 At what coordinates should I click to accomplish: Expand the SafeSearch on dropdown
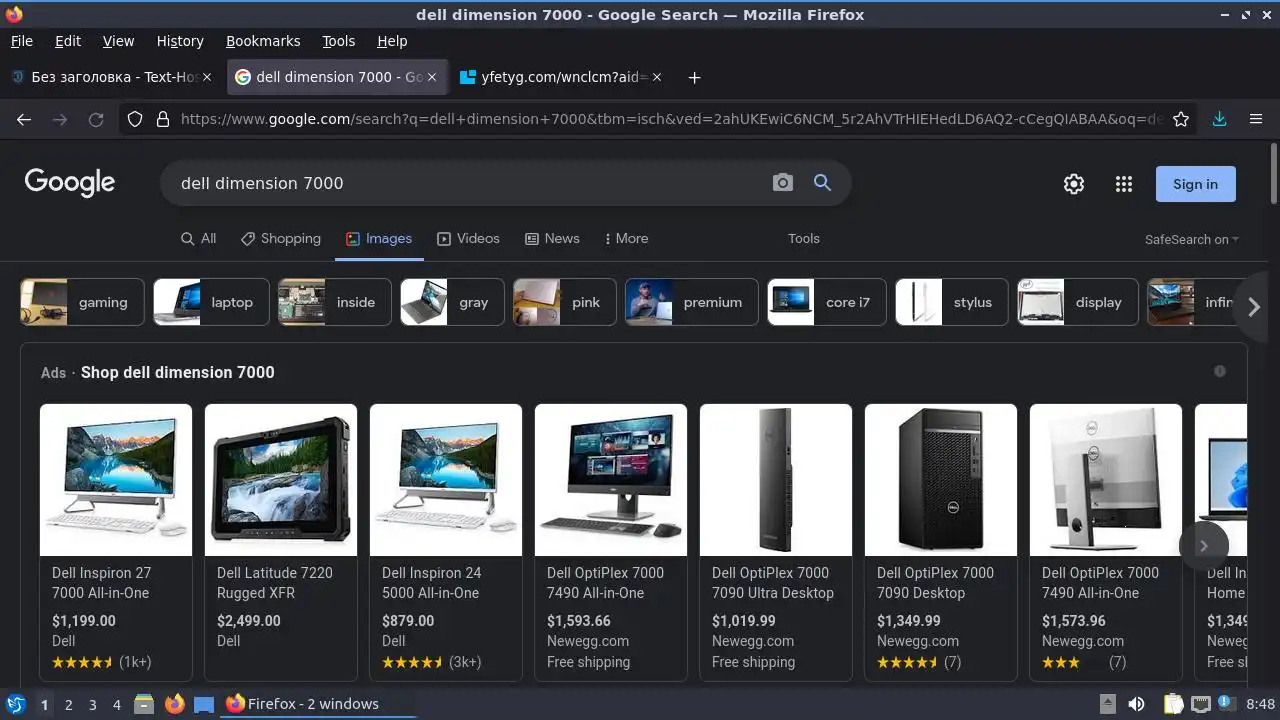pyautogui.click(x=1191, y=239)
